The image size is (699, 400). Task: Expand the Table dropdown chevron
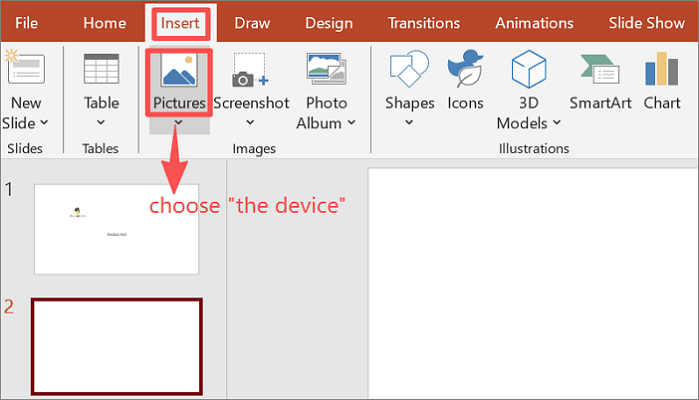101,122
